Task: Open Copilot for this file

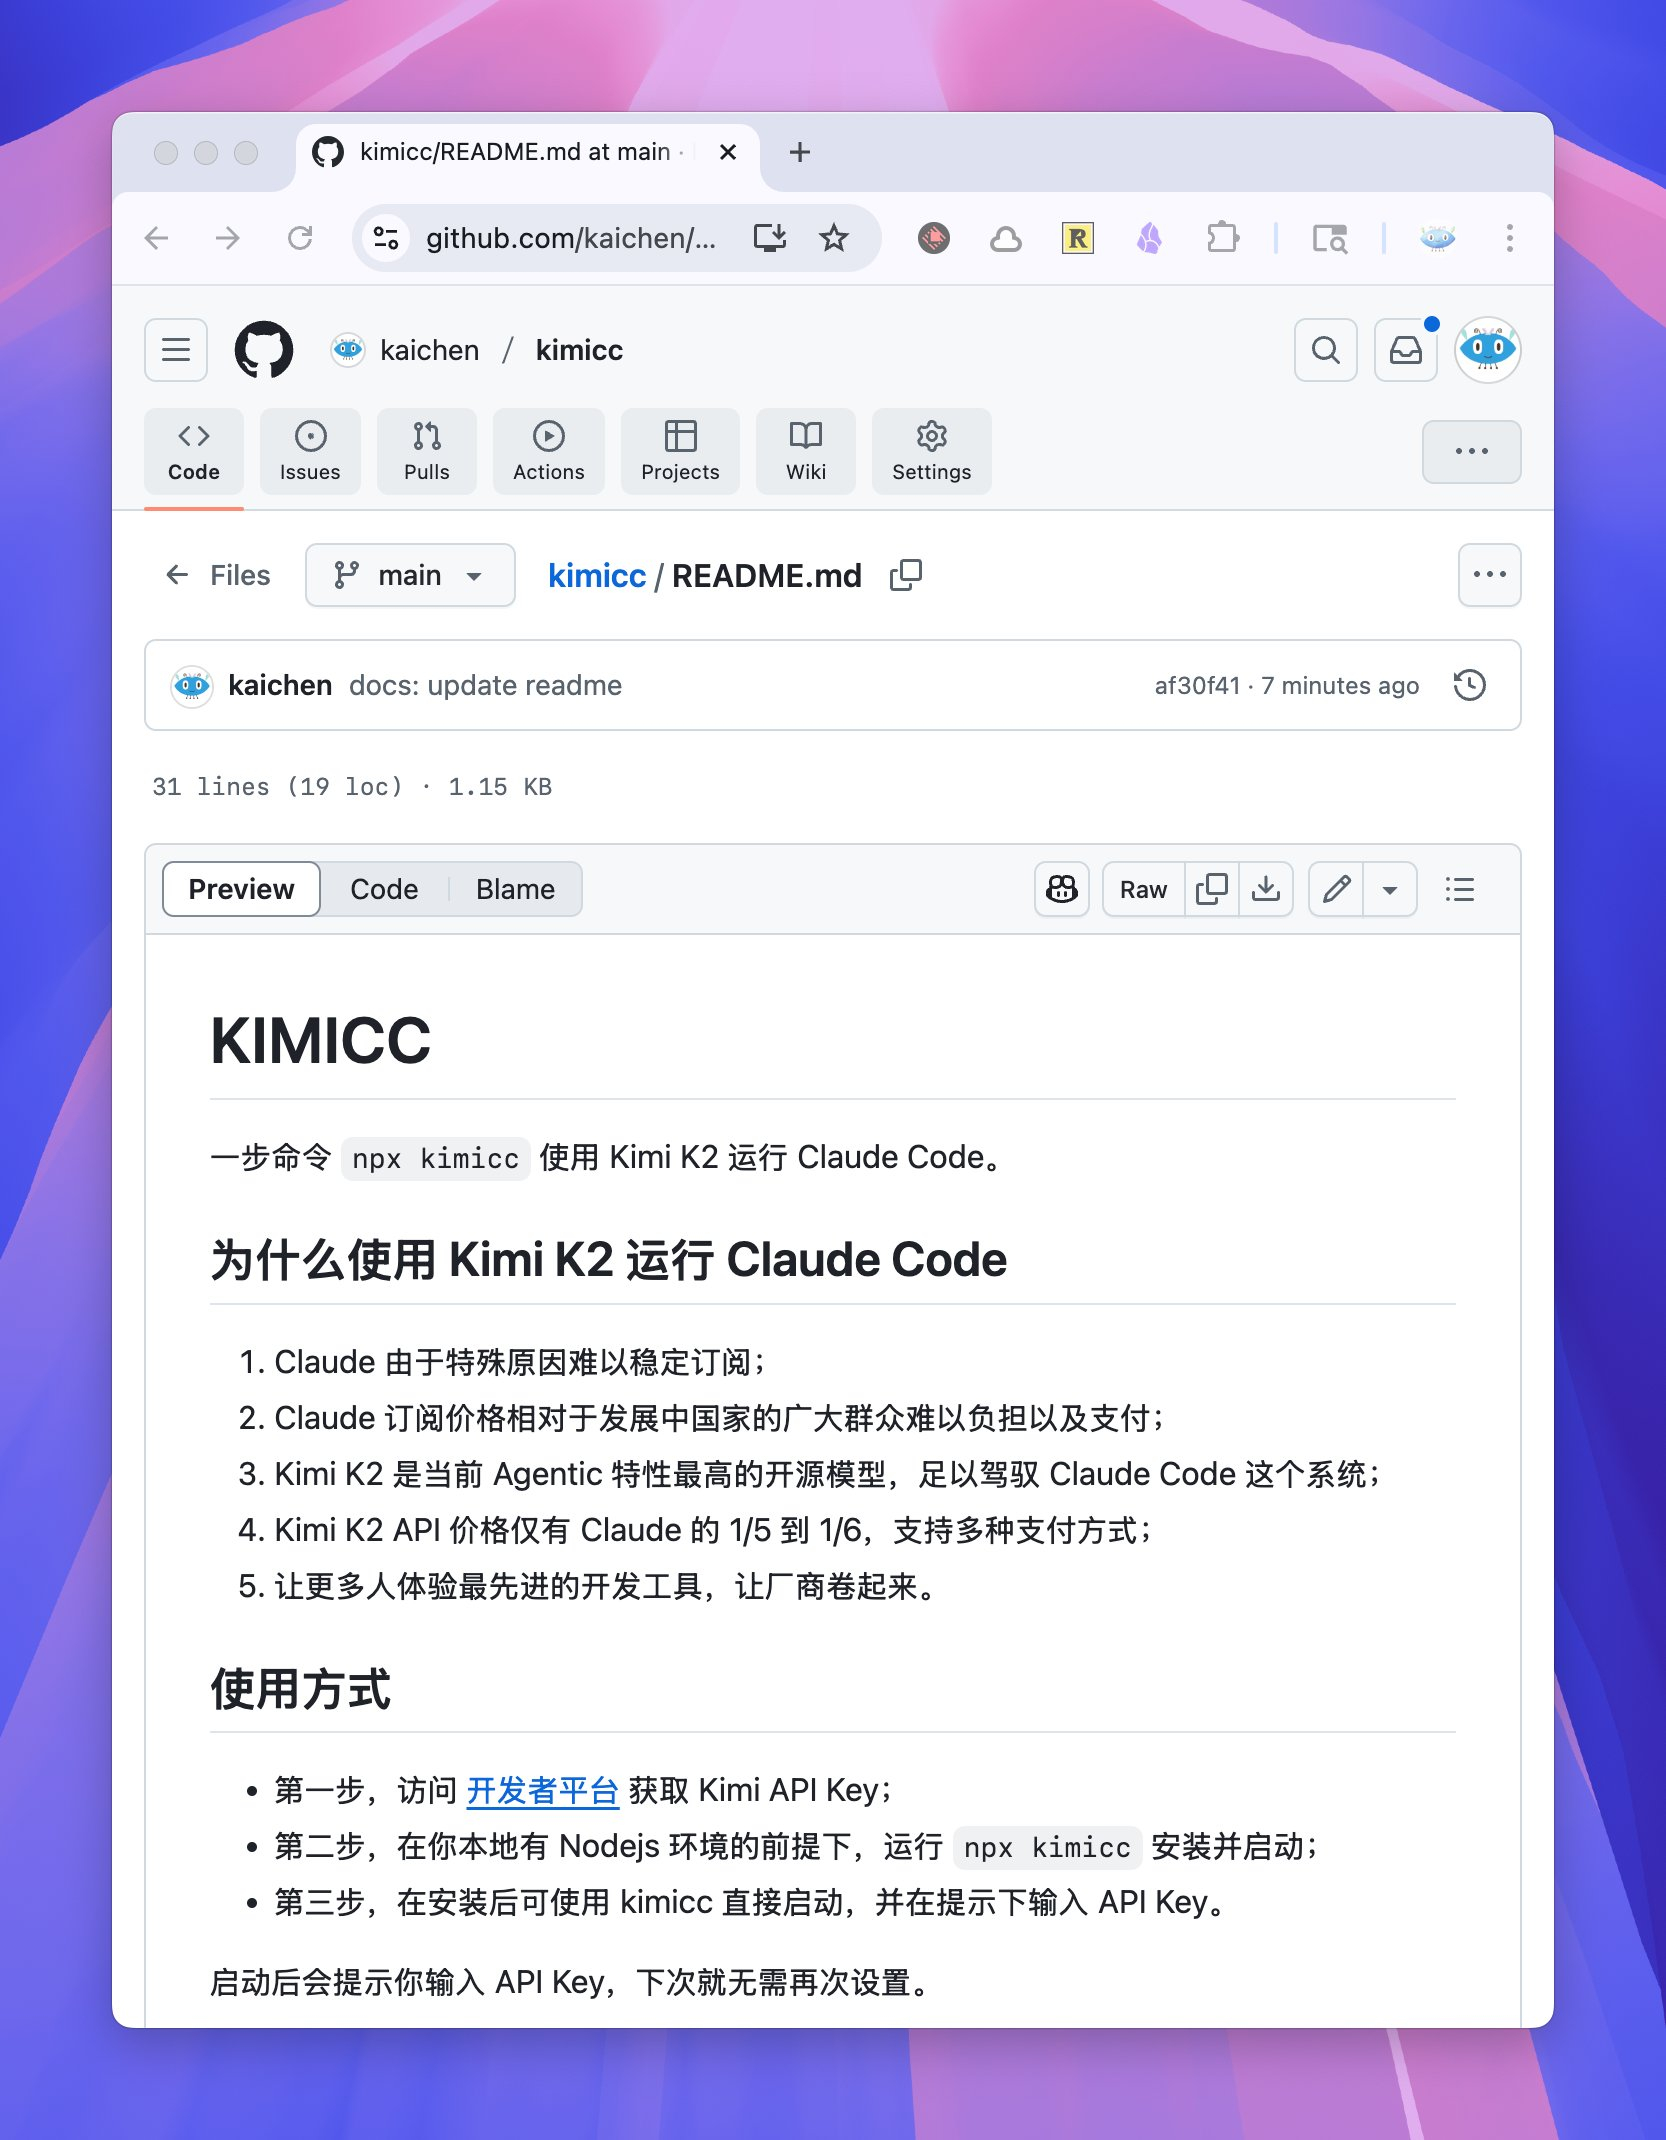Action: pos(1062,889)
